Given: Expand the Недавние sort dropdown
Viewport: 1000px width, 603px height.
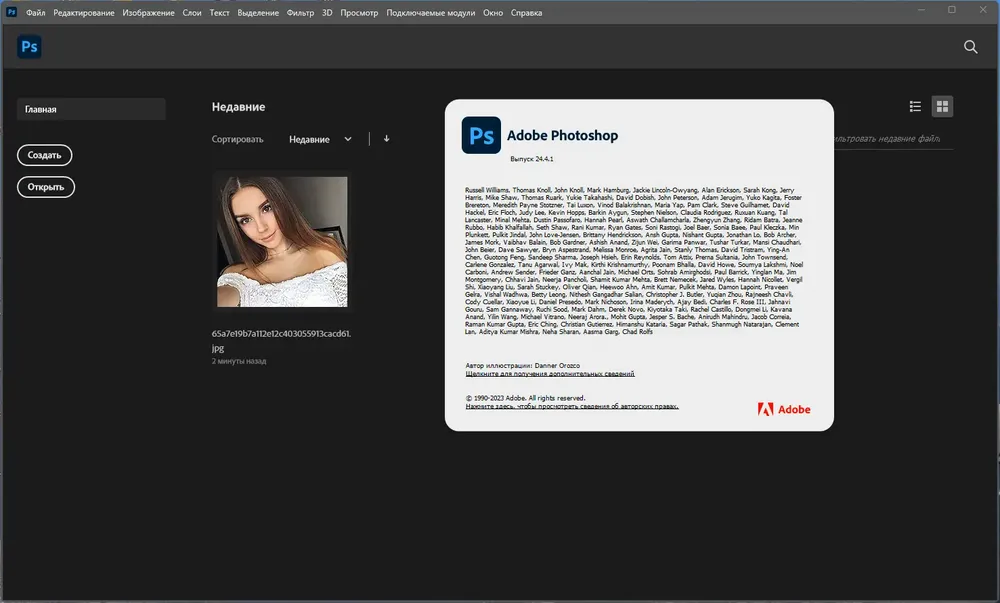Looking at the screenshot, I should pos(320,139).
